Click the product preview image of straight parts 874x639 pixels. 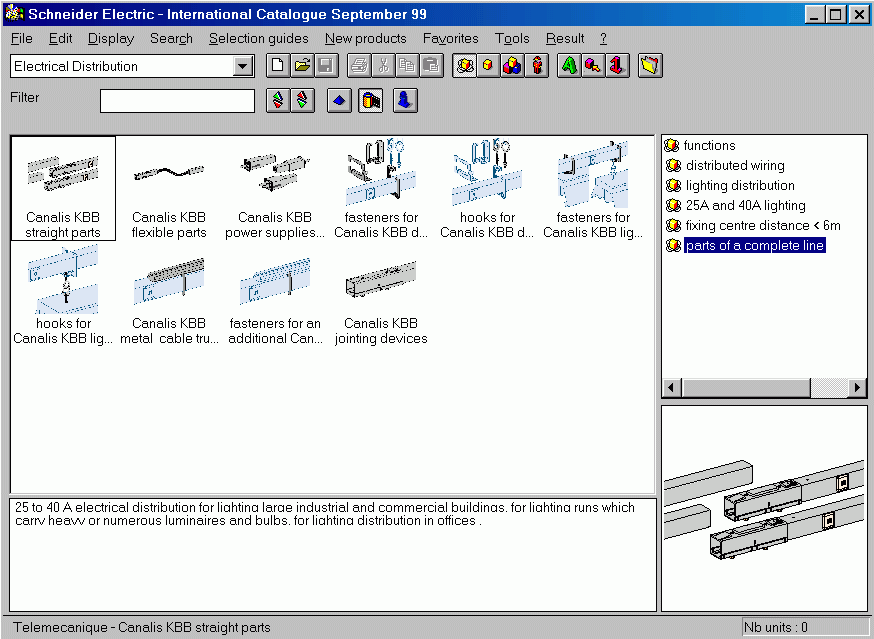[x=764, y=509]
